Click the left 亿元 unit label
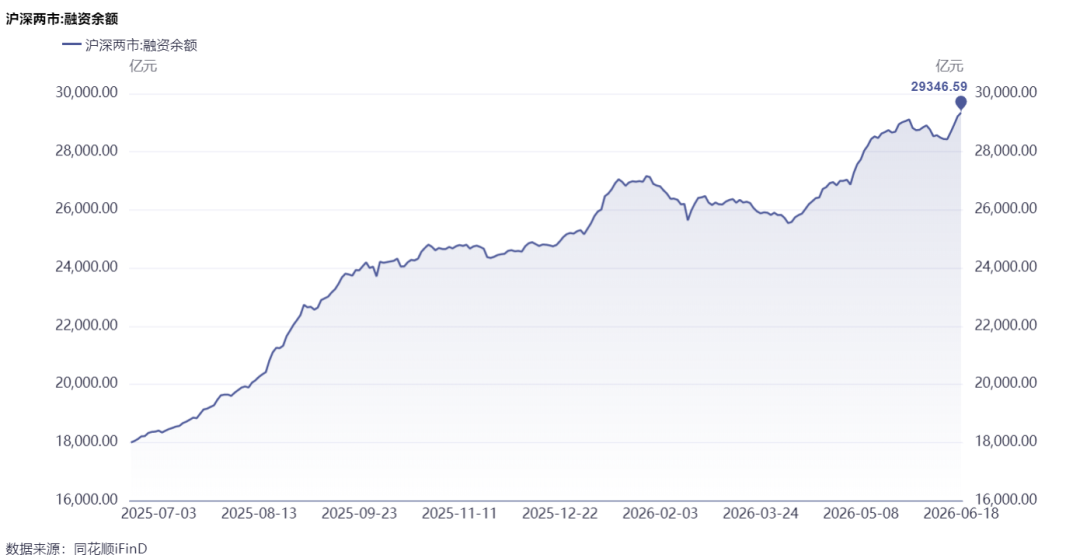 pos(143,67)
